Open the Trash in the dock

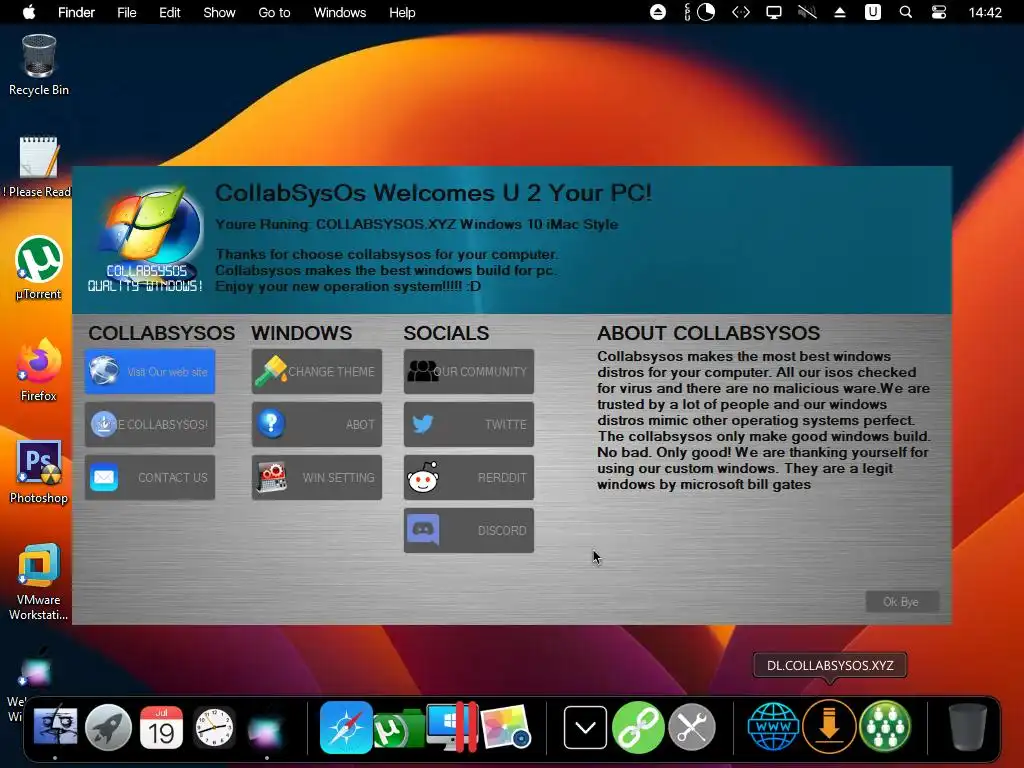pyautogui.click(x=967, y=727)
